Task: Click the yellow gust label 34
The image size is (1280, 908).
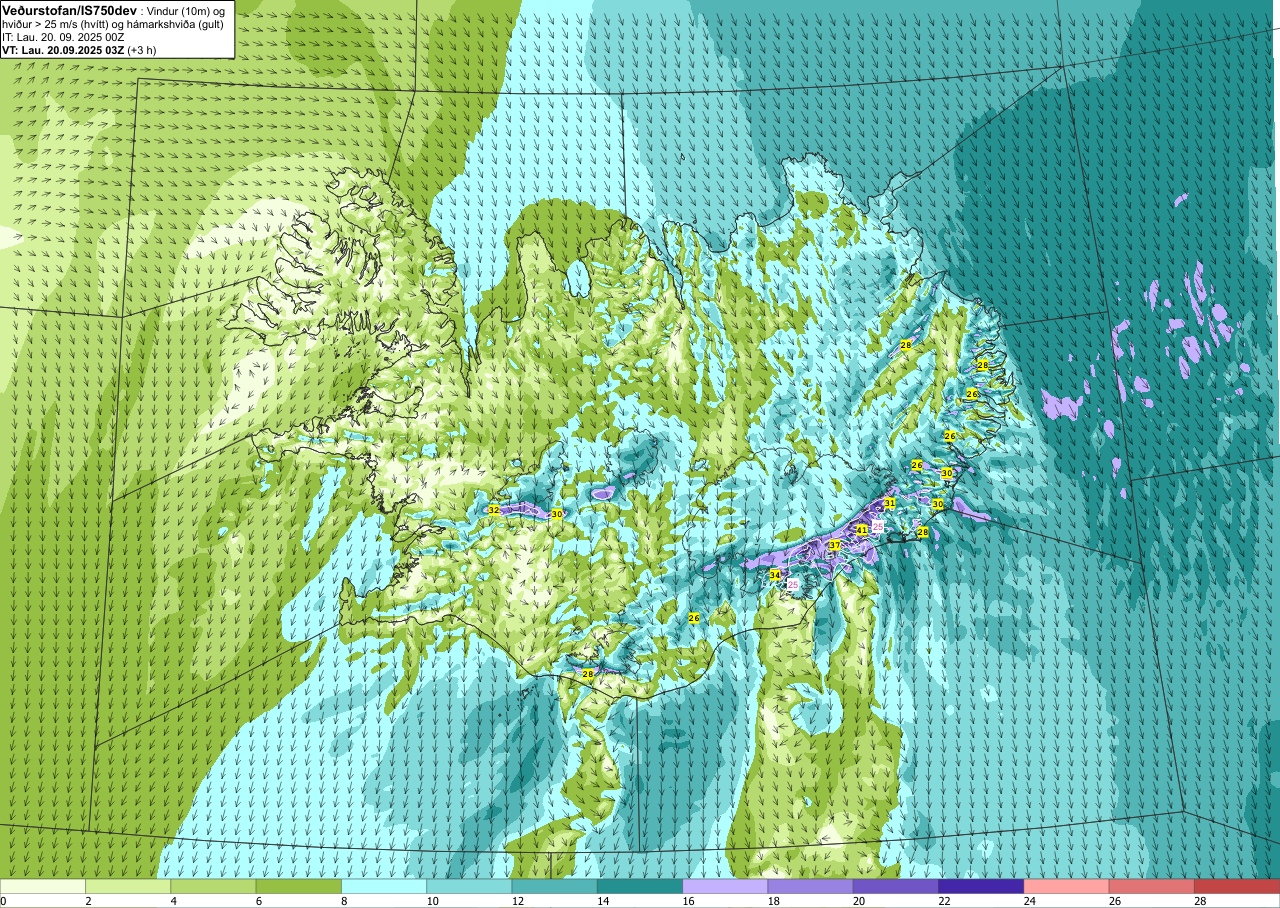Action: [x=775, y=575]
